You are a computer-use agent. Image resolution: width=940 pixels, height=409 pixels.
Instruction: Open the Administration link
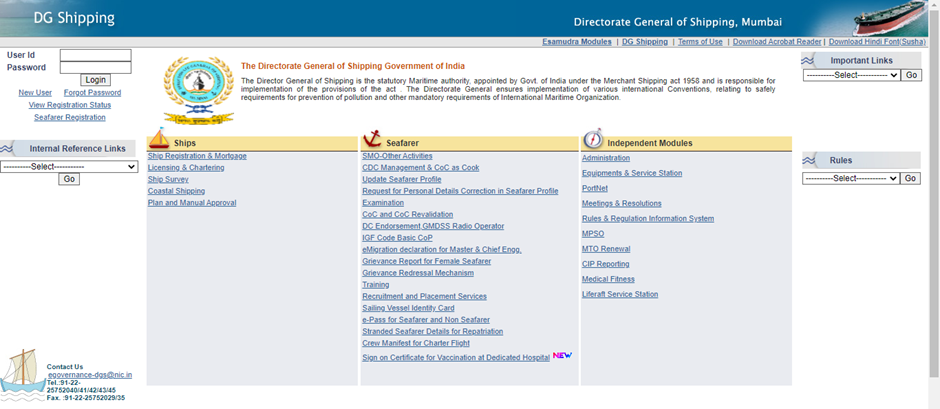606,158
